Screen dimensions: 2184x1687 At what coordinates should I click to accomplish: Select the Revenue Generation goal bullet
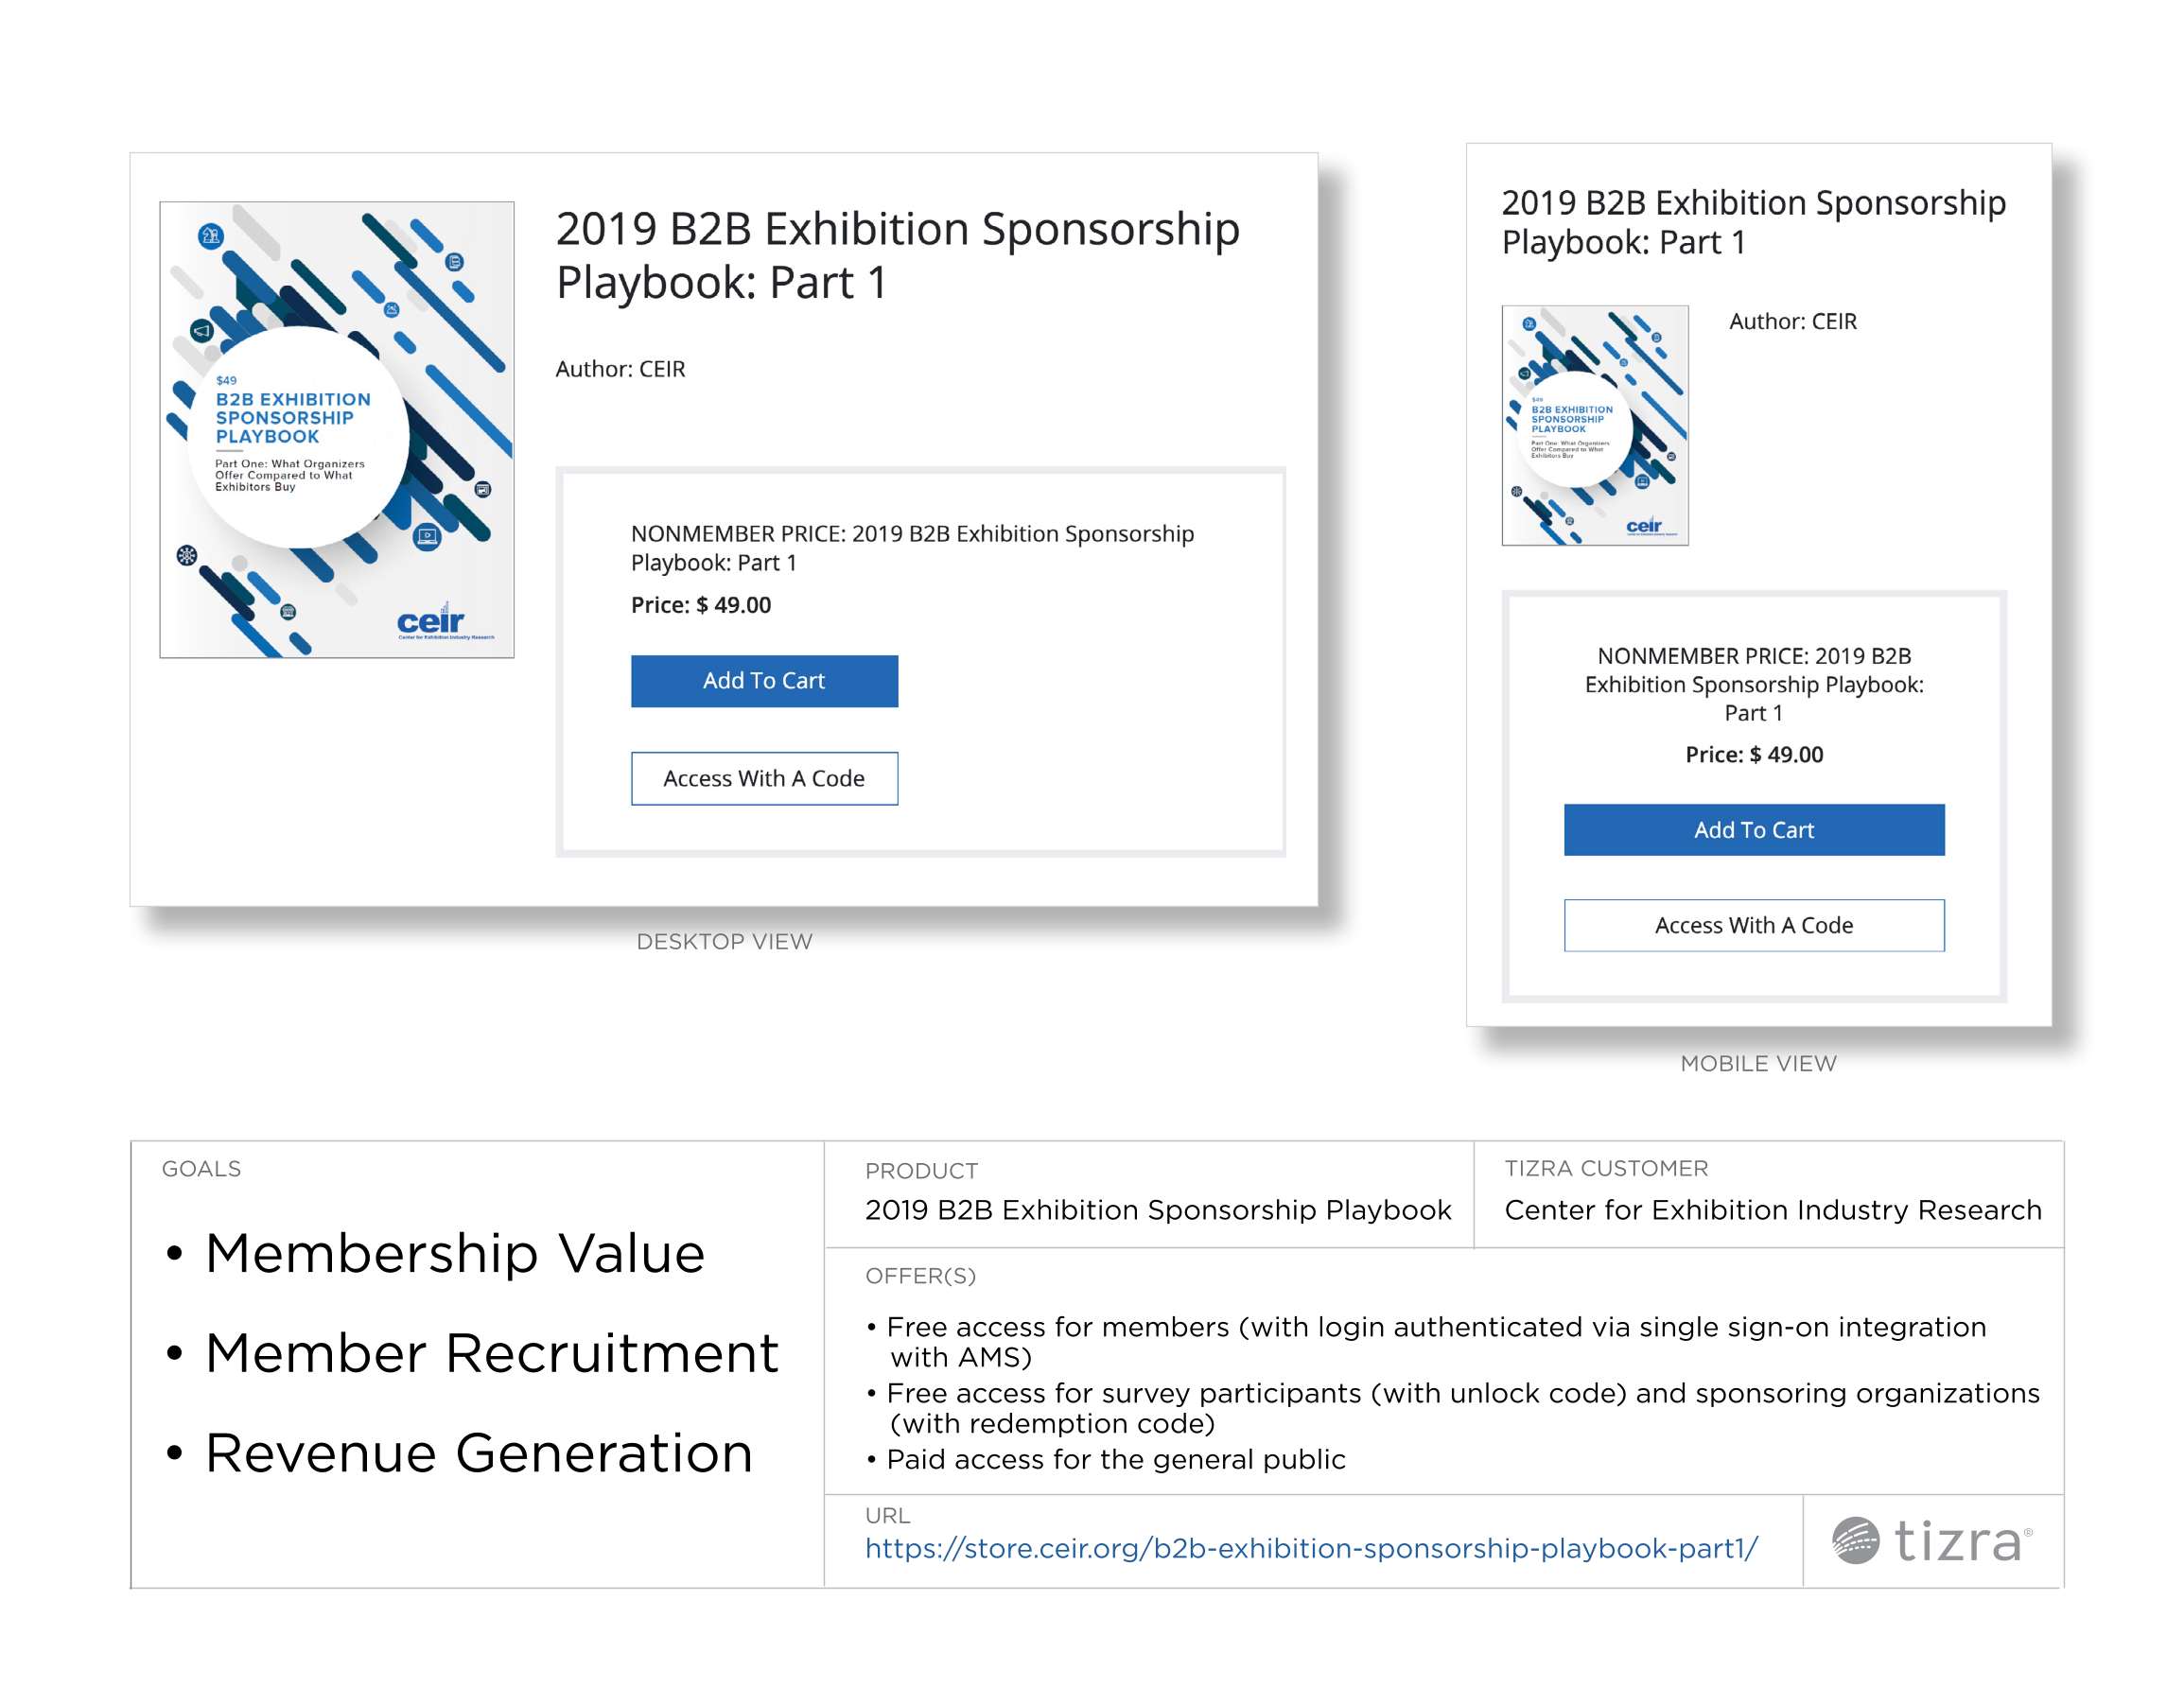(478, 1453)
